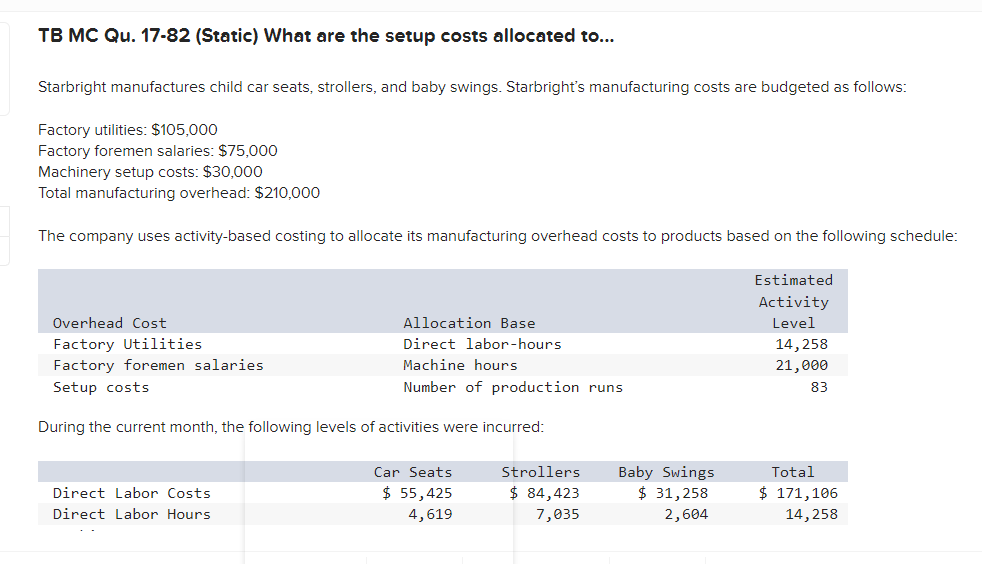Click the Total manufacturing overhead $210,000 line

point(179,193)
